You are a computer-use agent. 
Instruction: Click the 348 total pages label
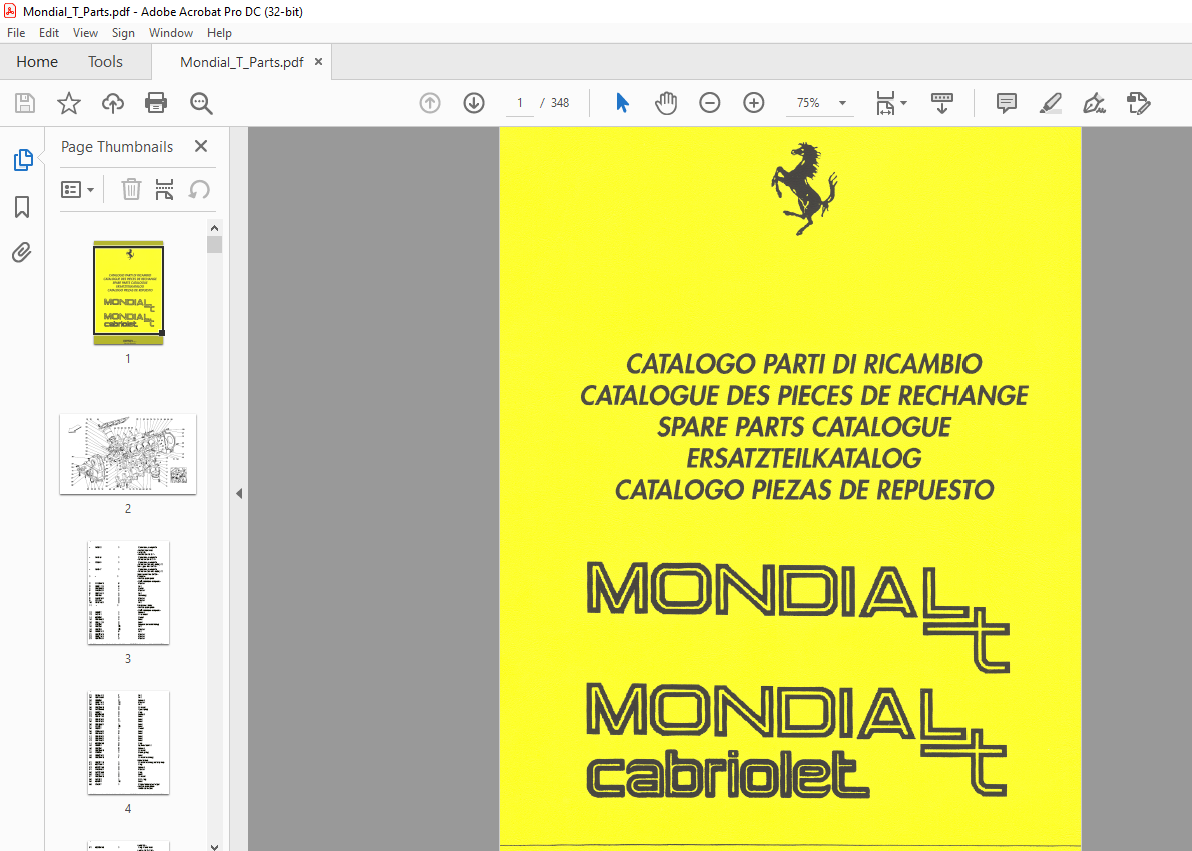[x=560, y=103]
